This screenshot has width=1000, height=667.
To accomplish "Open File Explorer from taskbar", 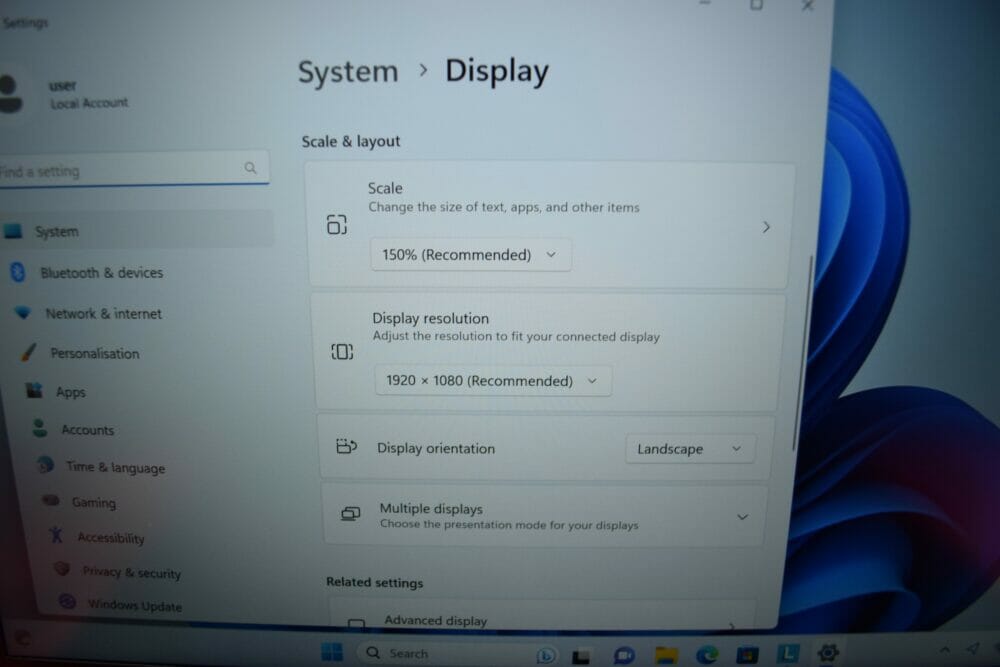I will click(666, 655).
